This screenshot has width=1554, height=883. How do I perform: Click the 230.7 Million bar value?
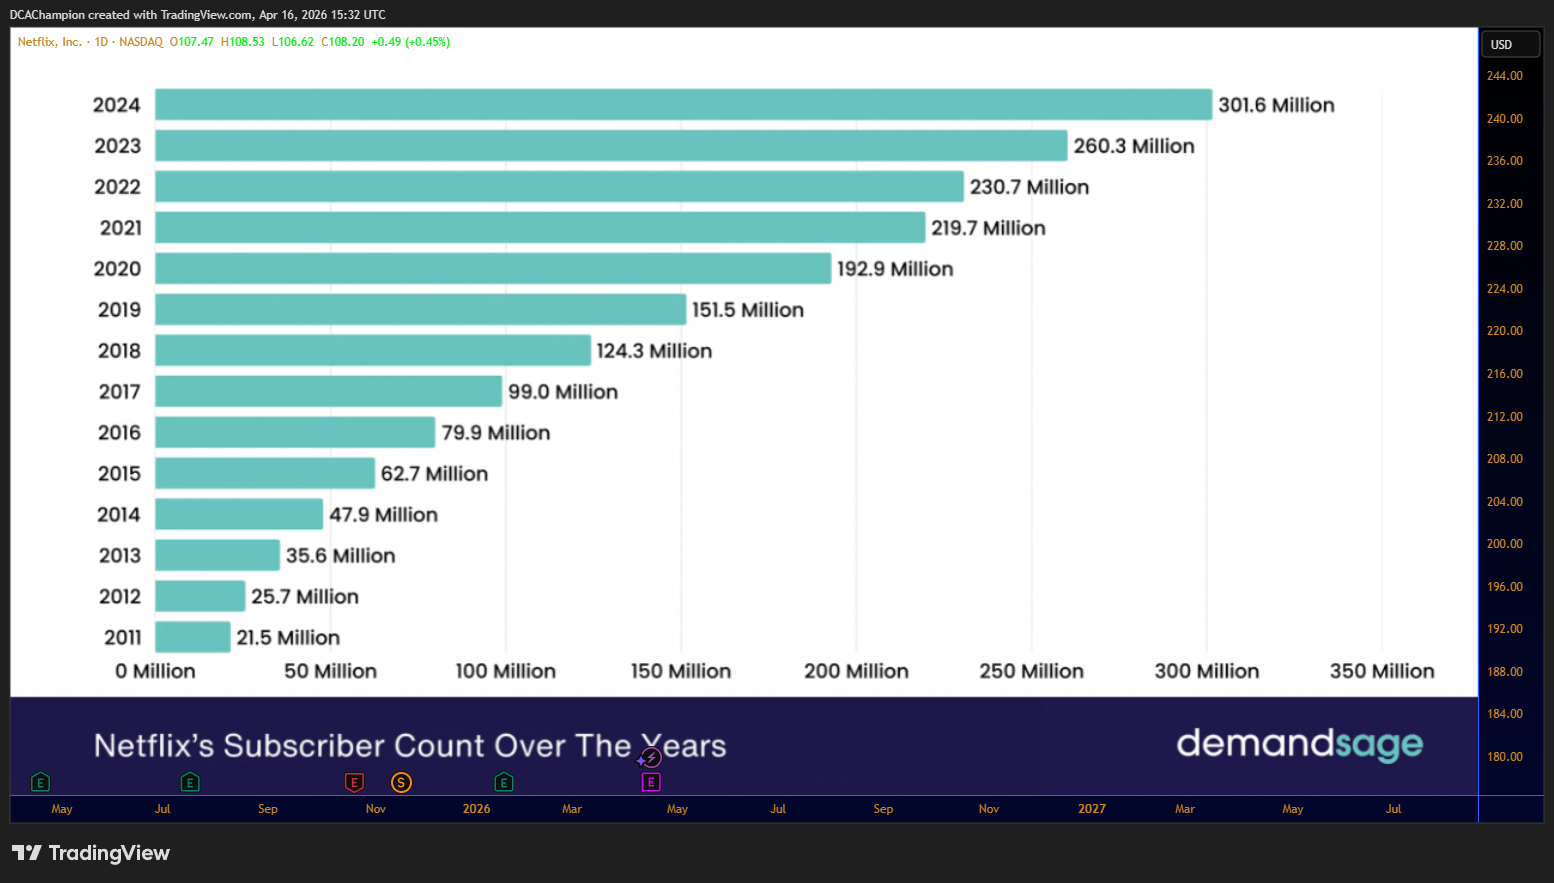[1029, 187]
